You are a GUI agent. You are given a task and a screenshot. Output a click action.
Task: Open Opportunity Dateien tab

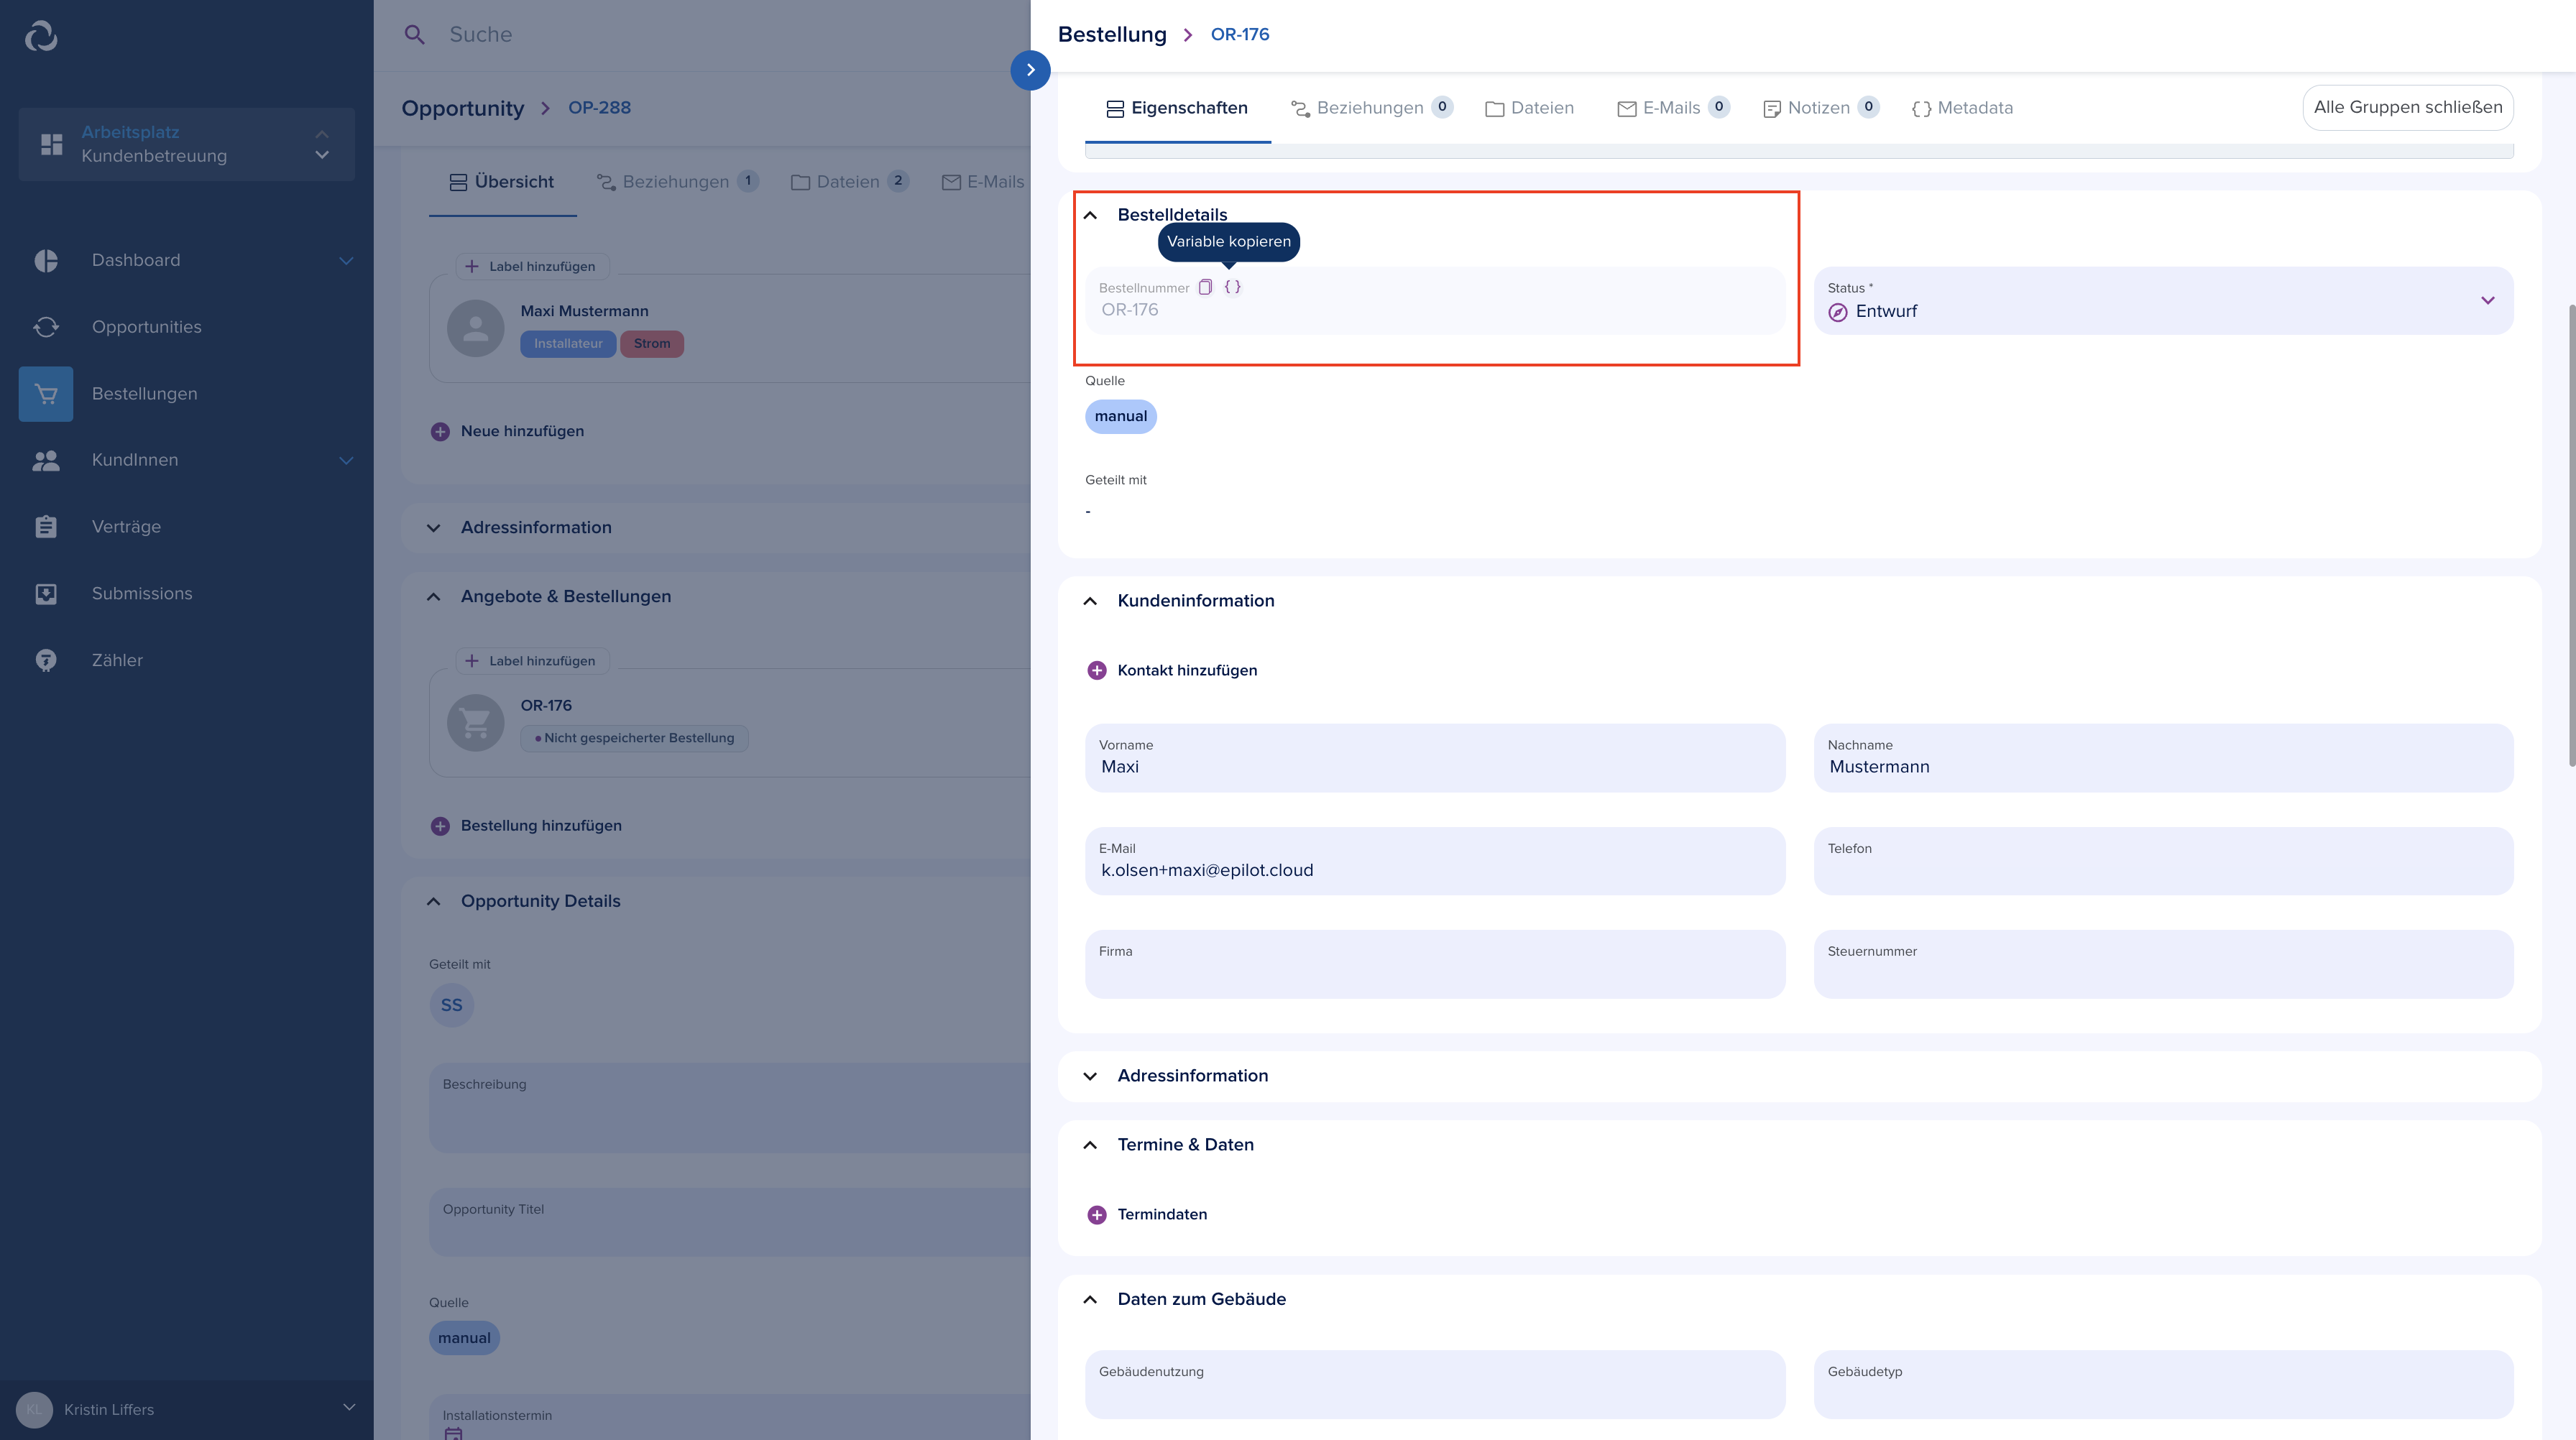point(849,182)
